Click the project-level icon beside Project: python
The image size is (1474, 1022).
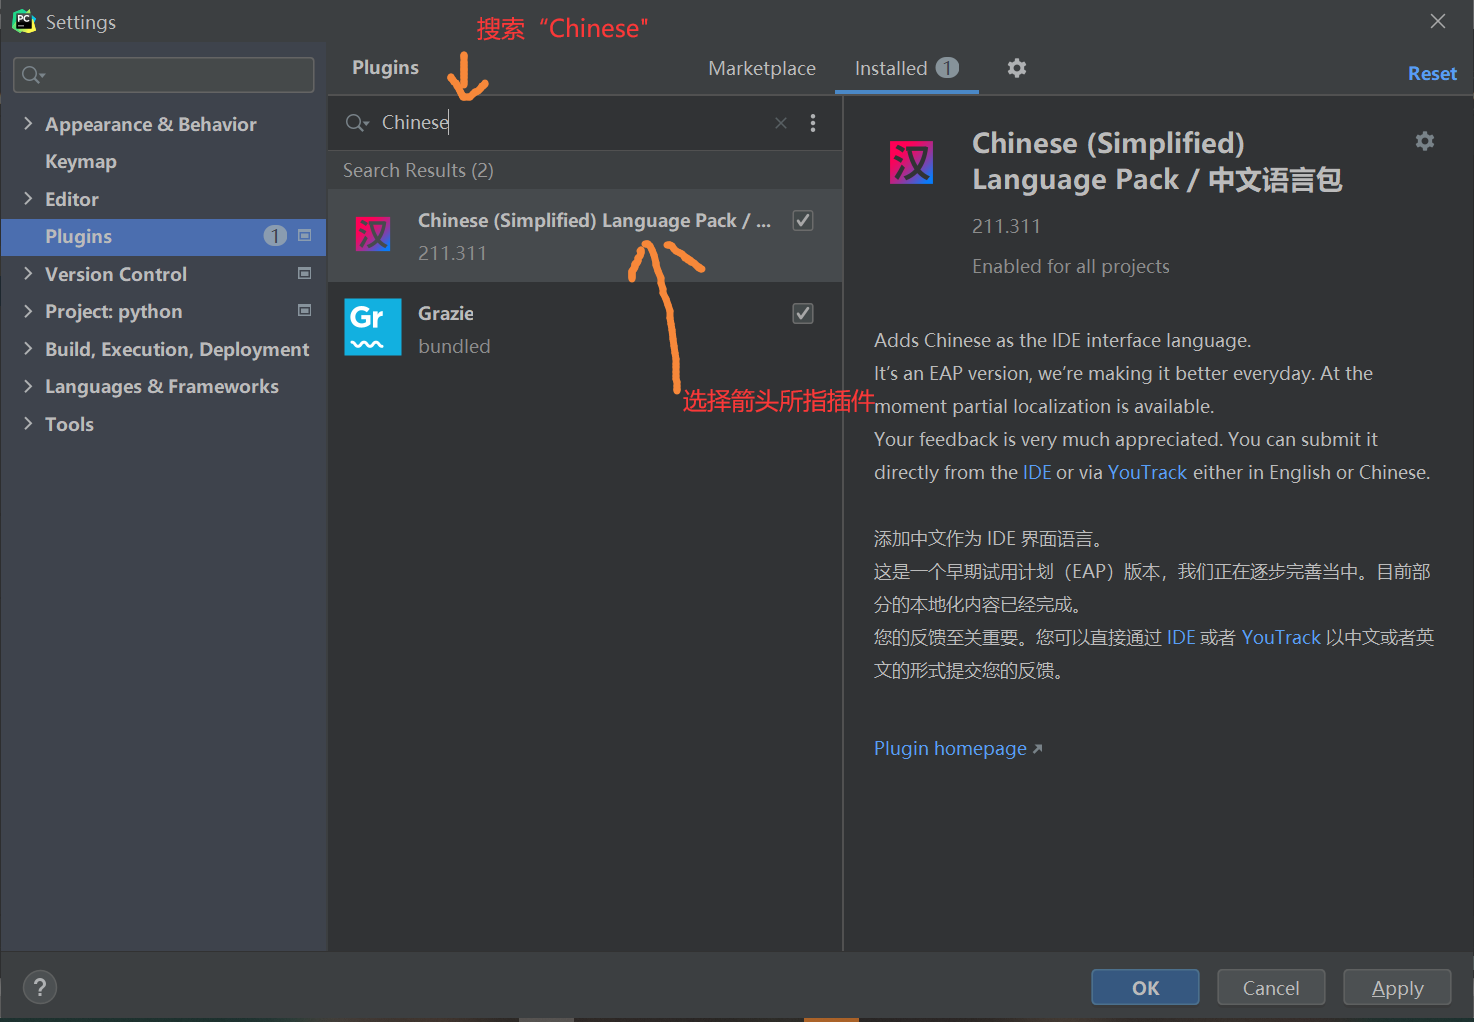tap(305, 311)
